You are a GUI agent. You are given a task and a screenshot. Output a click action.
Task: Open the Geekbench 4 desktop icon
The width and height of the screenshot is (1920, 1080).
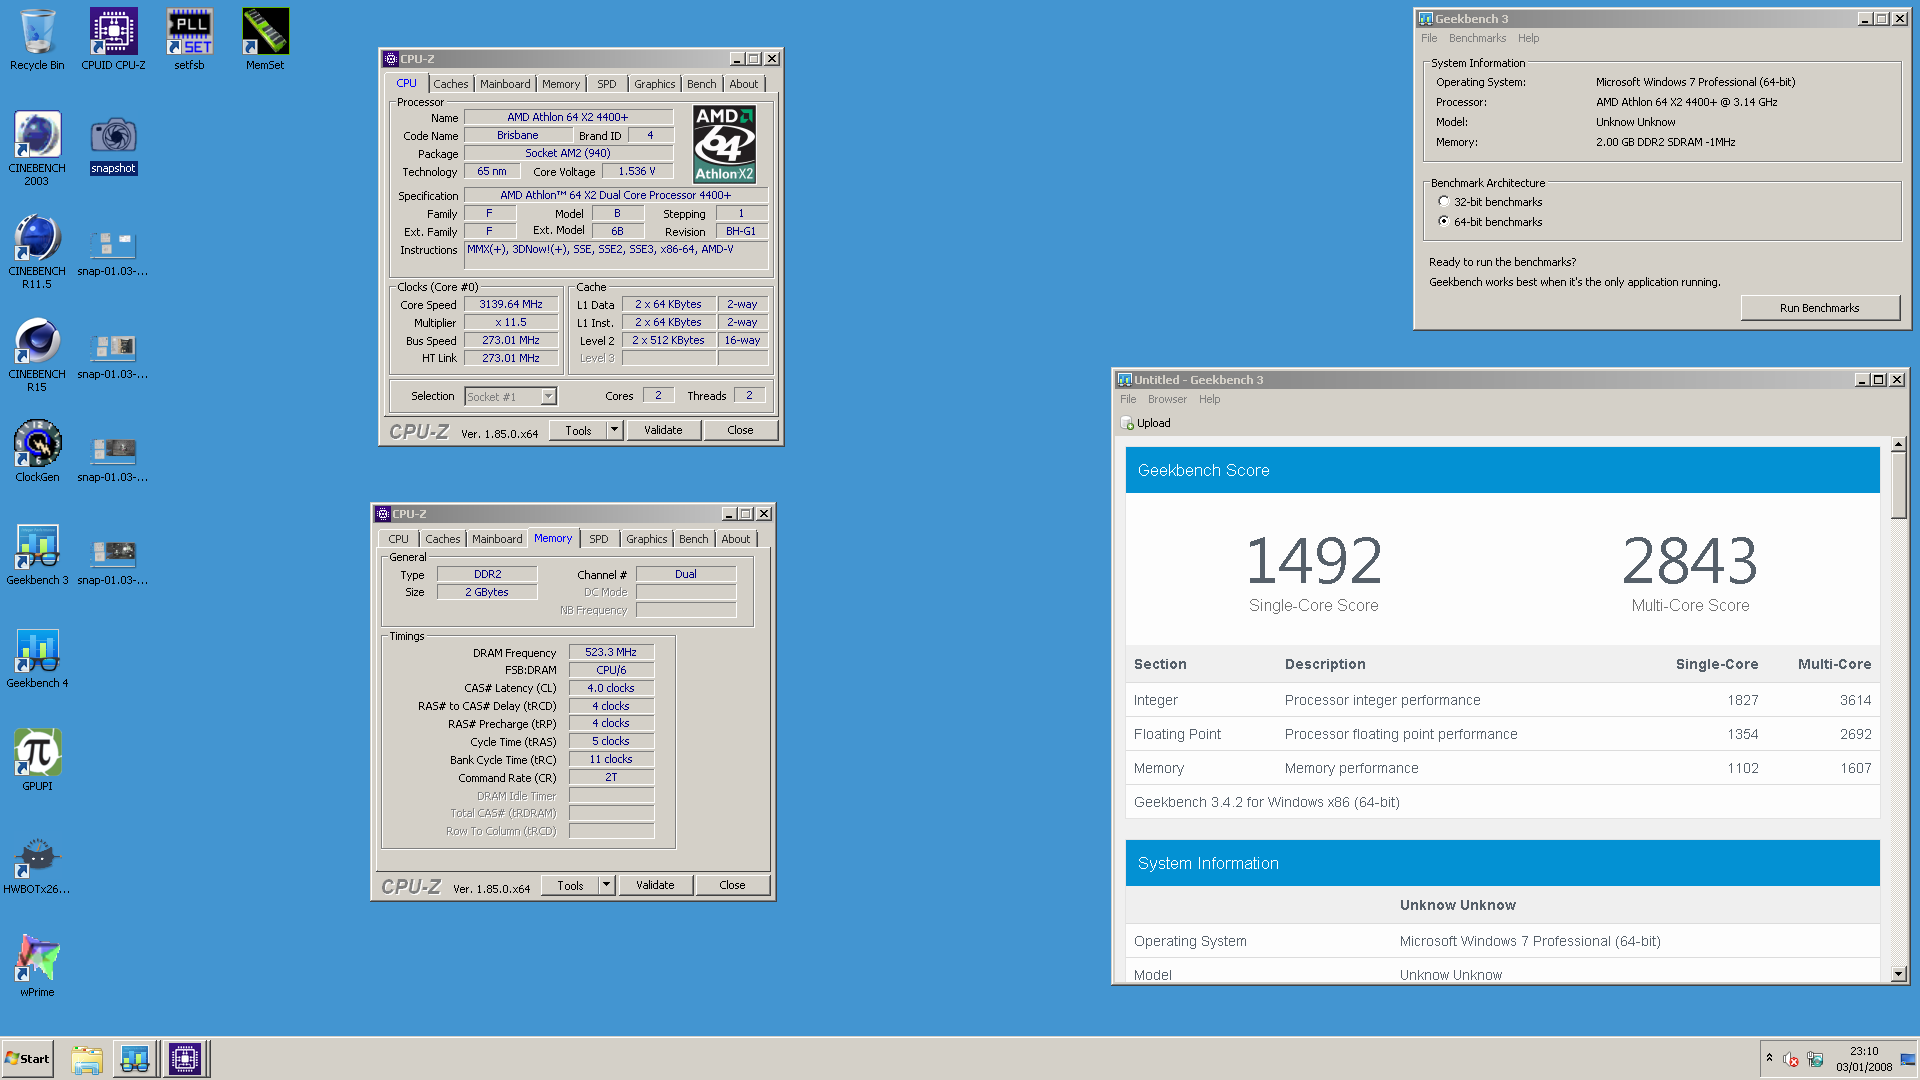click(37, 657)
